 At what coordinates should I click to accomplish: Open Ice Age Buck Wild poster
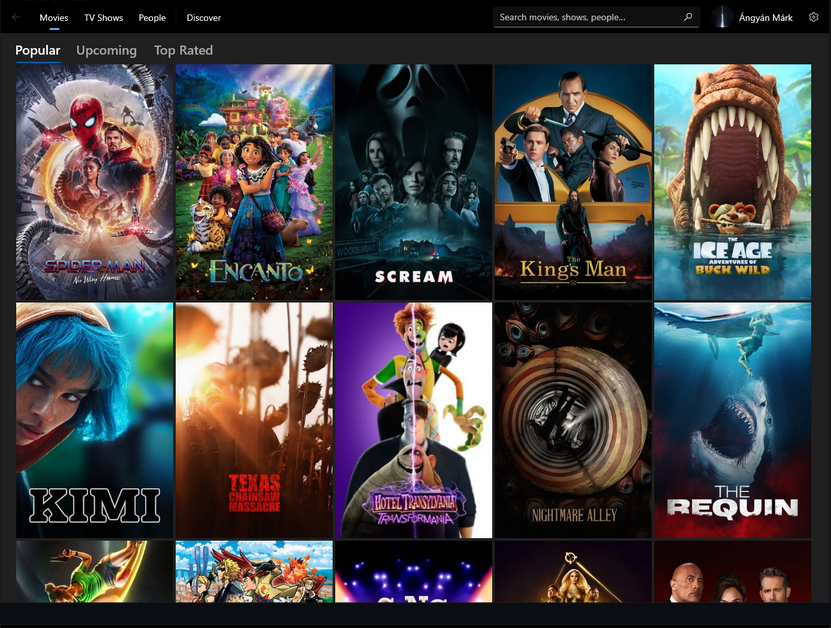tap(733, 182)
